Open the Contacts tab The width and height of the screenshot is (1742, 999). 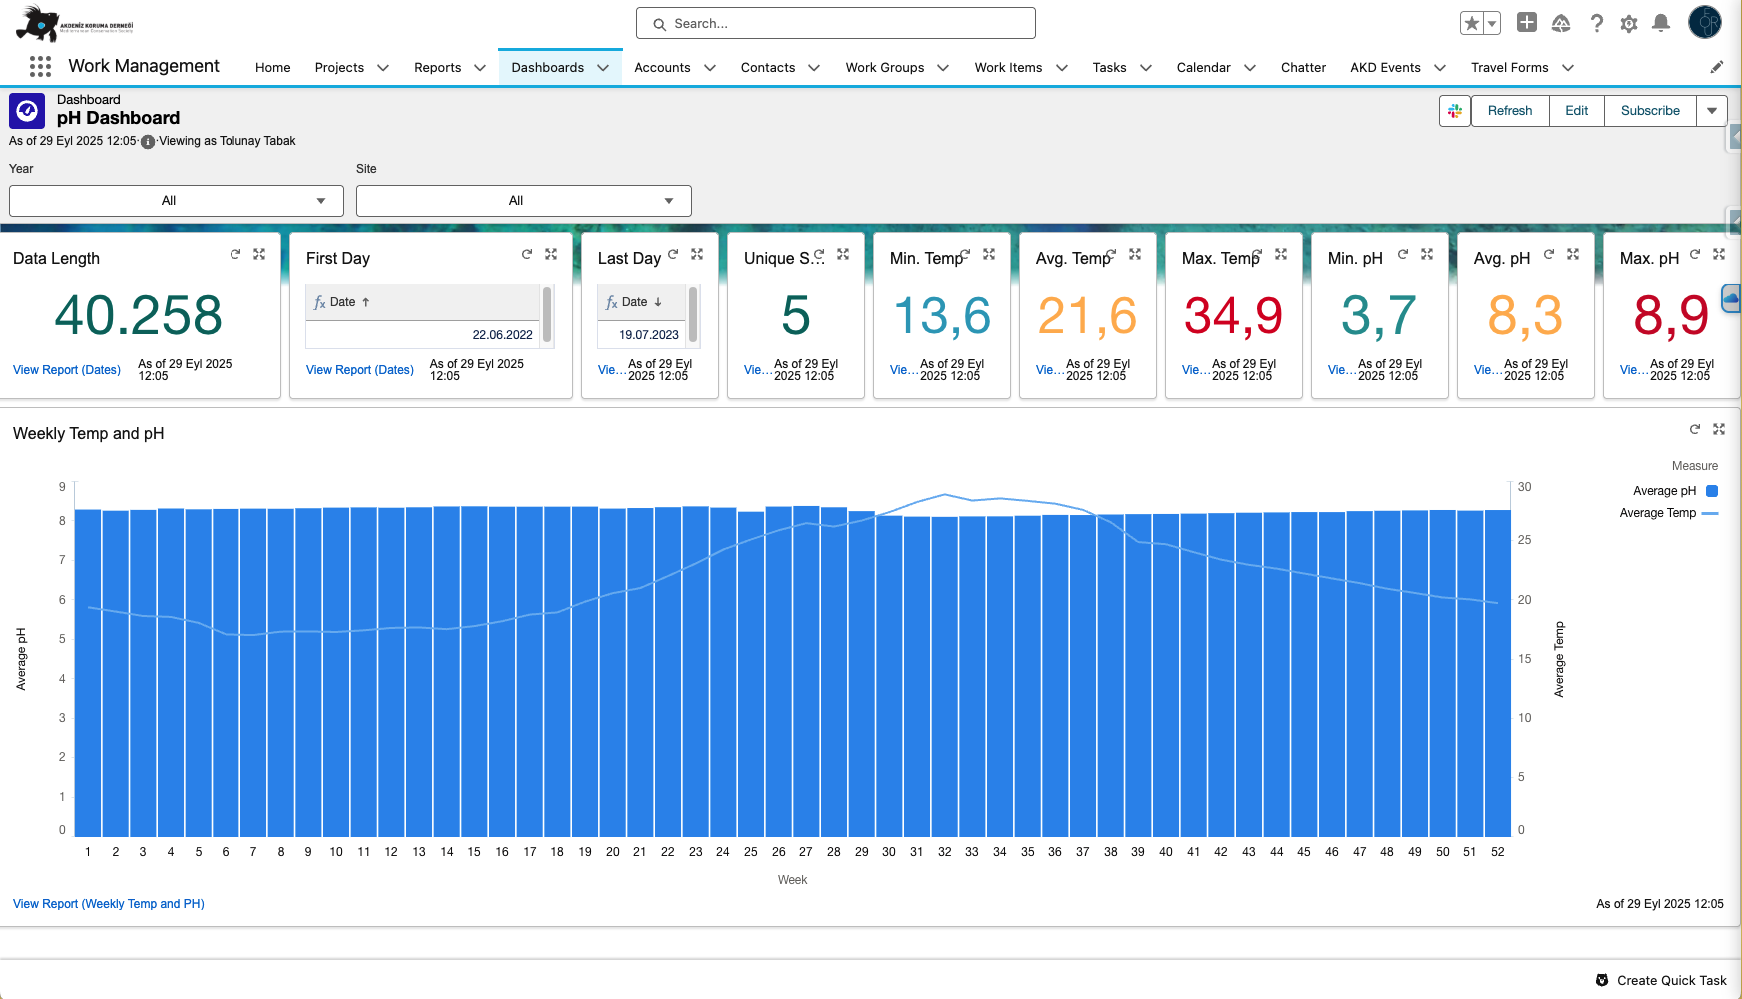(x=768, y=68)
